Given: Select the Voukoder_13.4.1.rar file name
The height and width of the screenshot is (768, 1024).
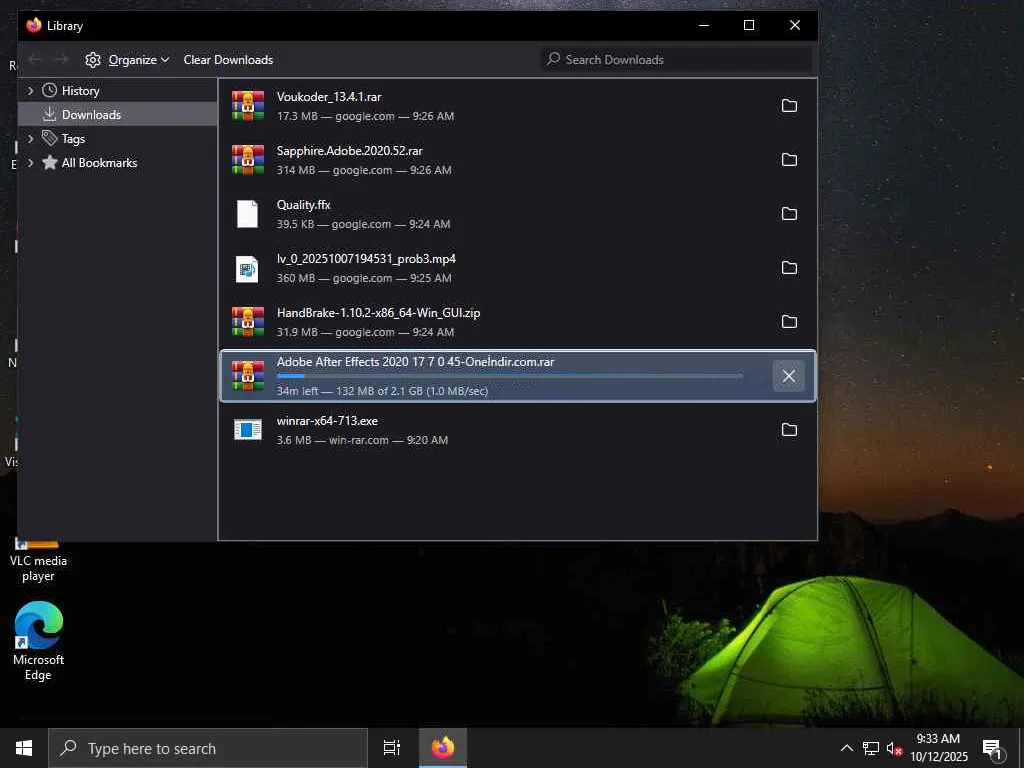Looking at the screenshot, I should (x=328, y=97).
